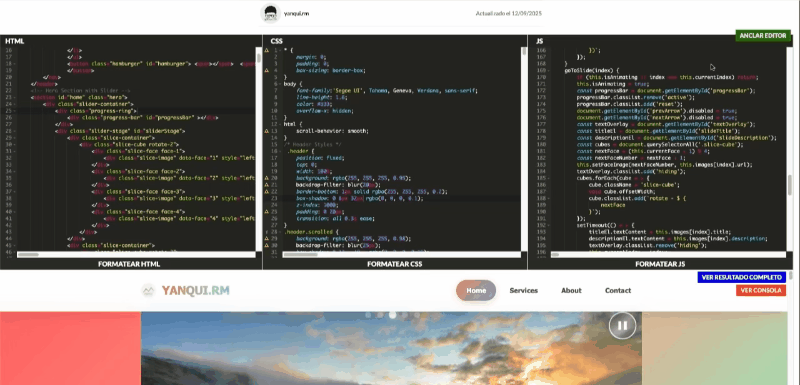Click the sunset slide image in preview
Image resolution: width=800 pixels, height=385 pixels.
point(391,348)
